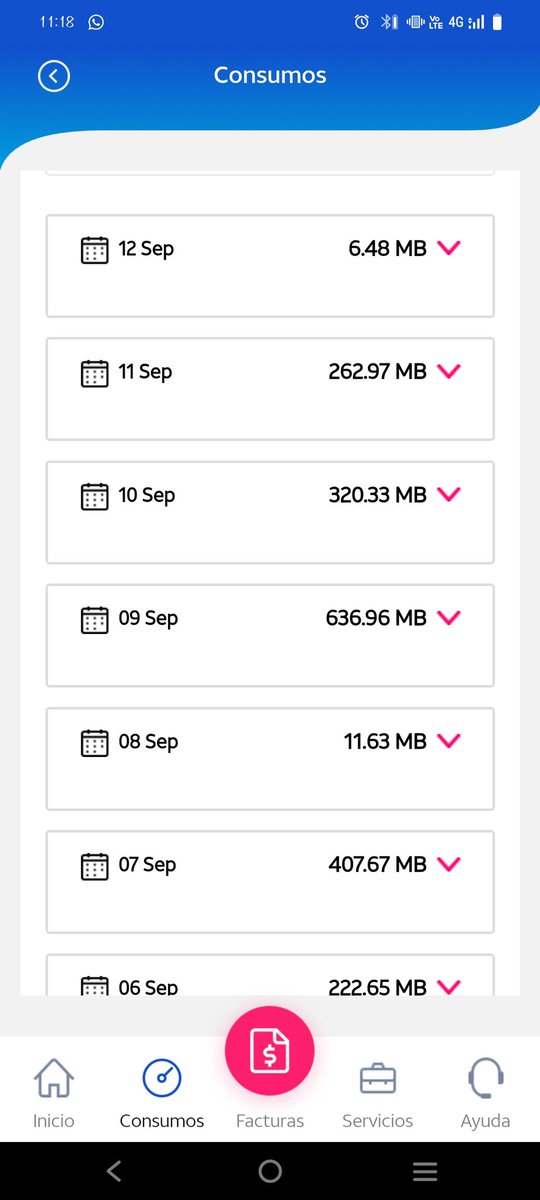Select the Consumos gauge icon

click(x=162, y=1078)
